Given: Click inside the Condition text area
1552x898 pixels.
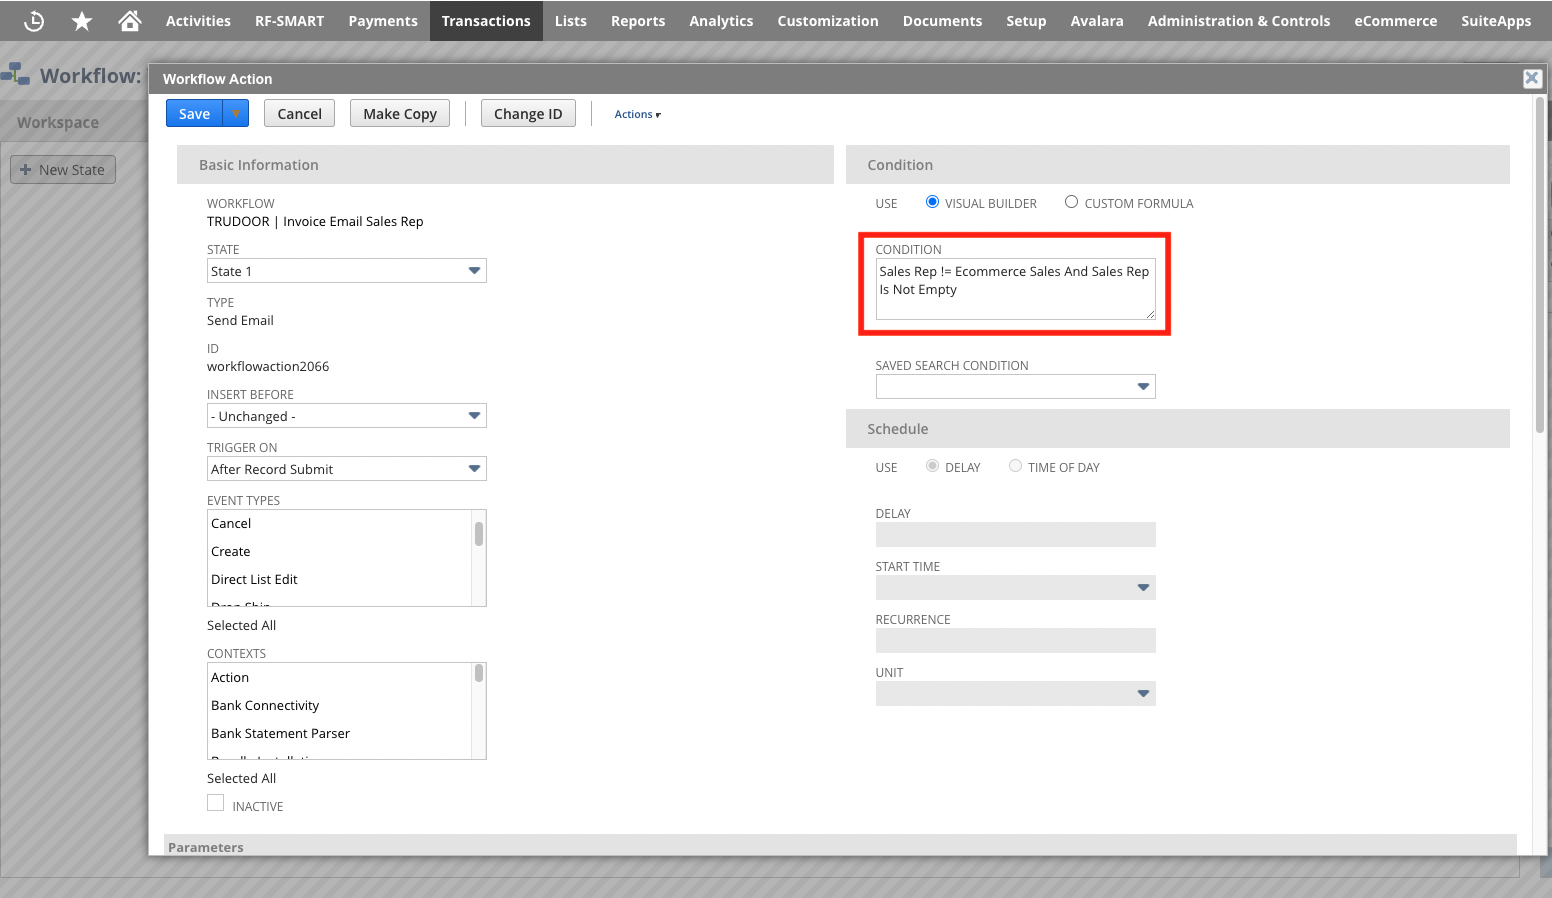Looking at the screenshot, I should pos(1014,289).
